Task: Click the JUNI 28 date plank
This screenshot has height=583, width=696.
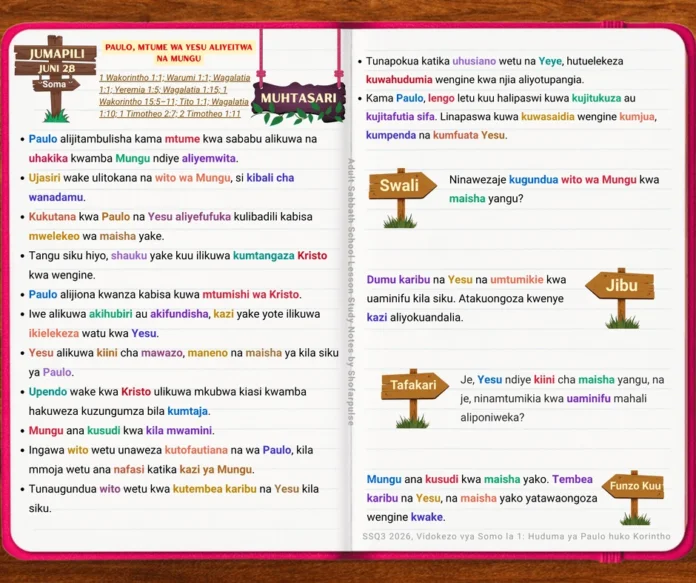Action: pos(56,68)
